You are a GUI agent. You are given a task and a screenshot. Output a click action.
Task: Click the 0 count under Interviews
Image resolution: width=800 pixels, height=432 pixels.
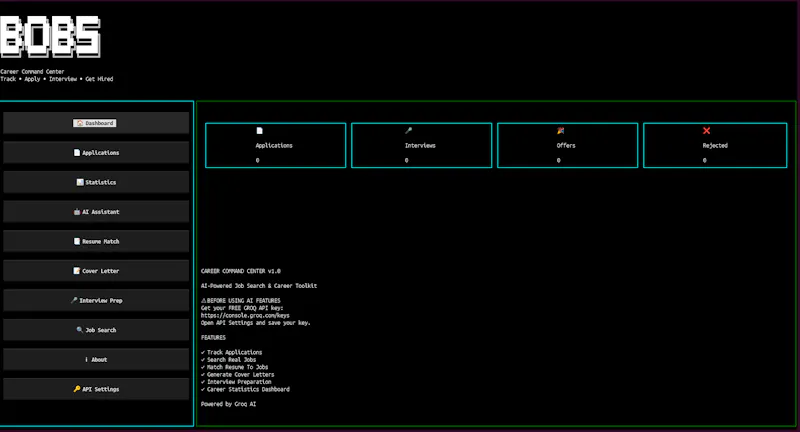[407, 160]
